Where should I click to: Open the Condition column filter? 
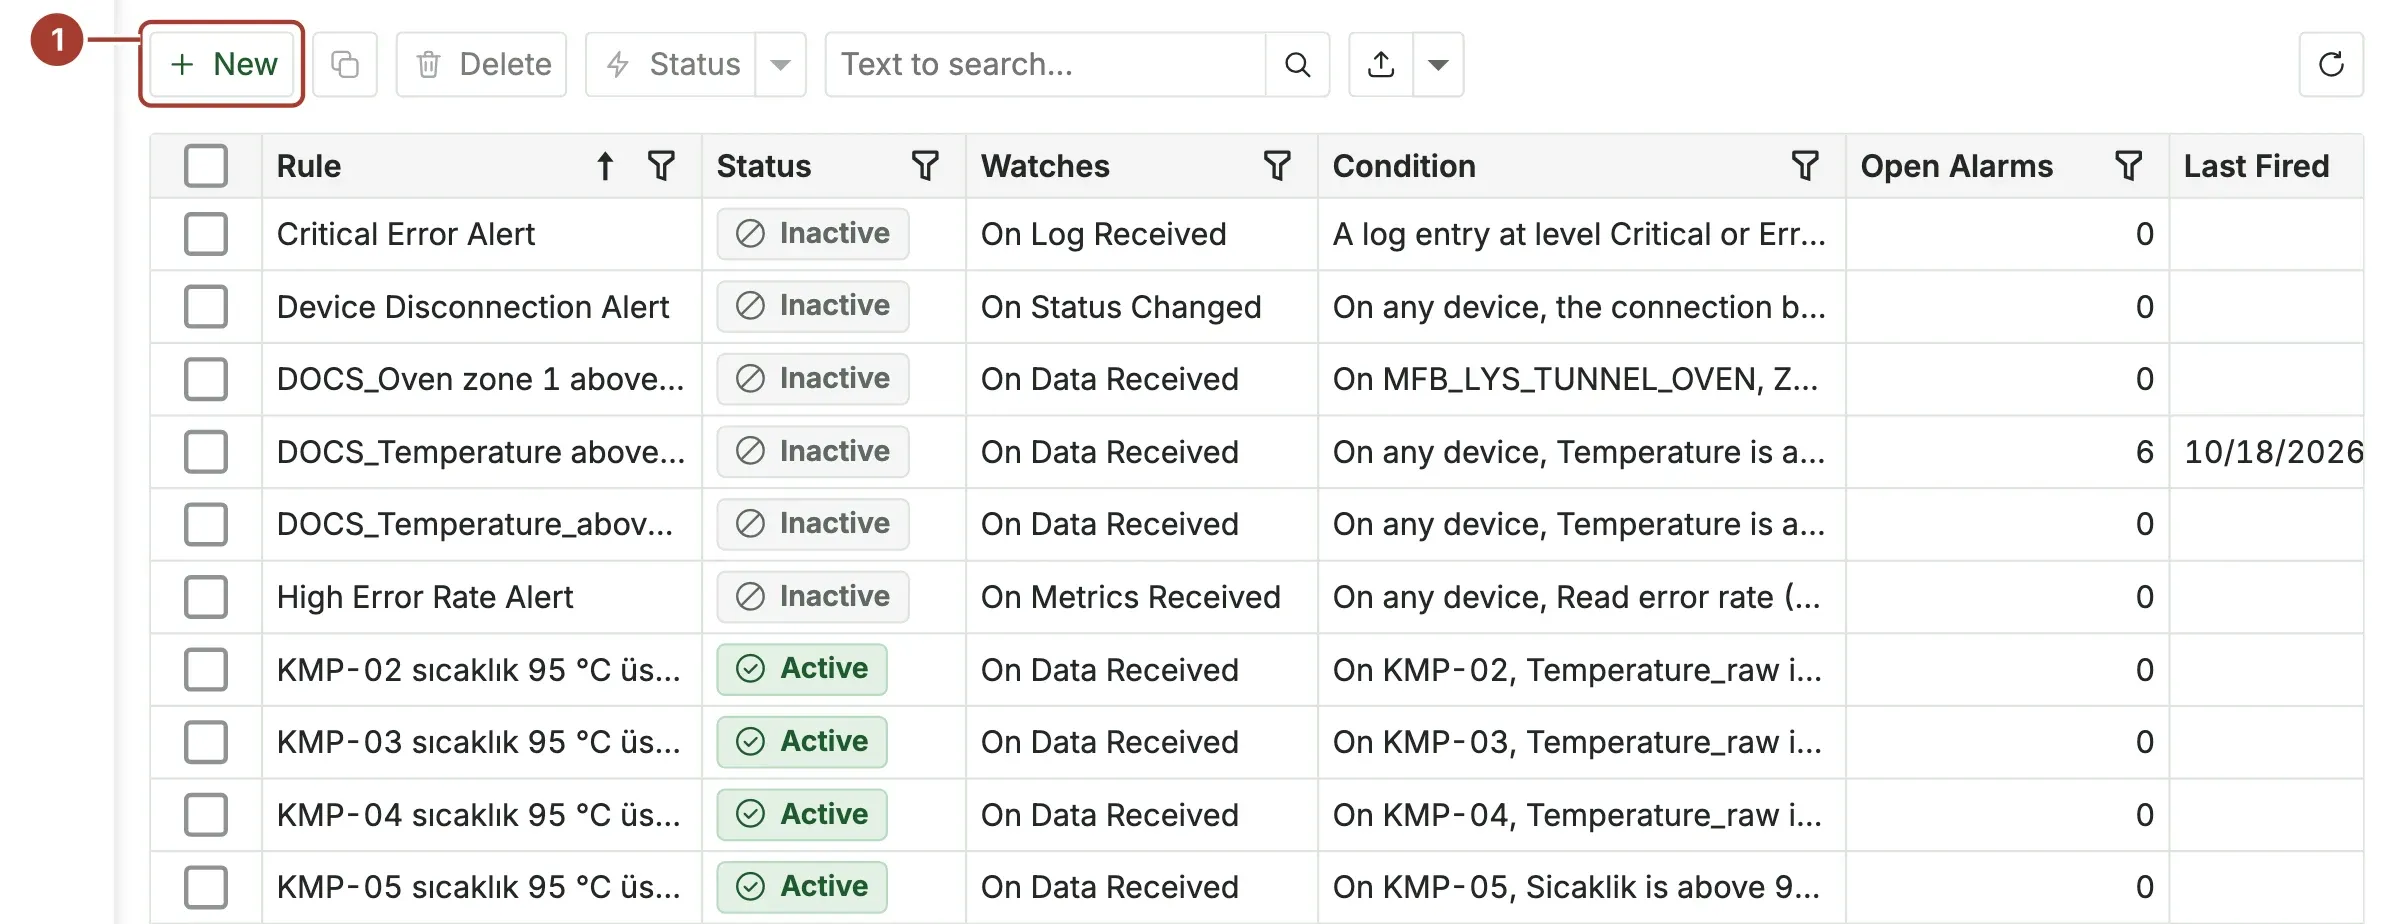pyautogui.click(x=1805, y=166)
